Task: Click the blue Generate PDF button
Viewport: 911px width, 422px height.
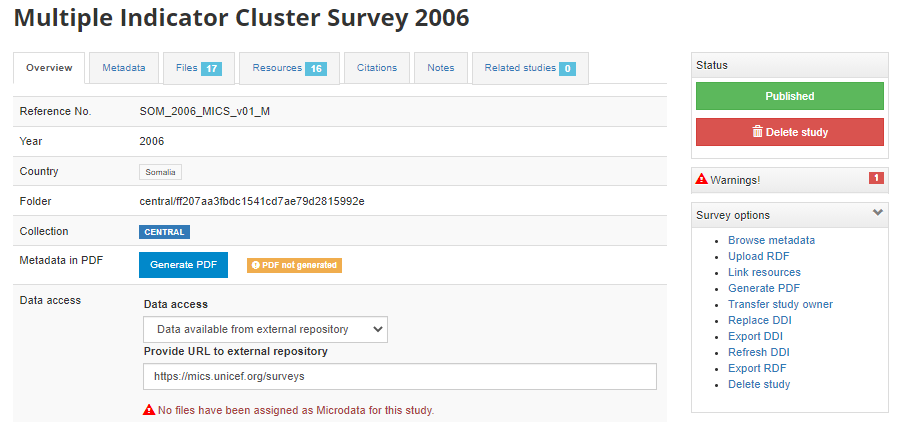Action: click(184, 265)
